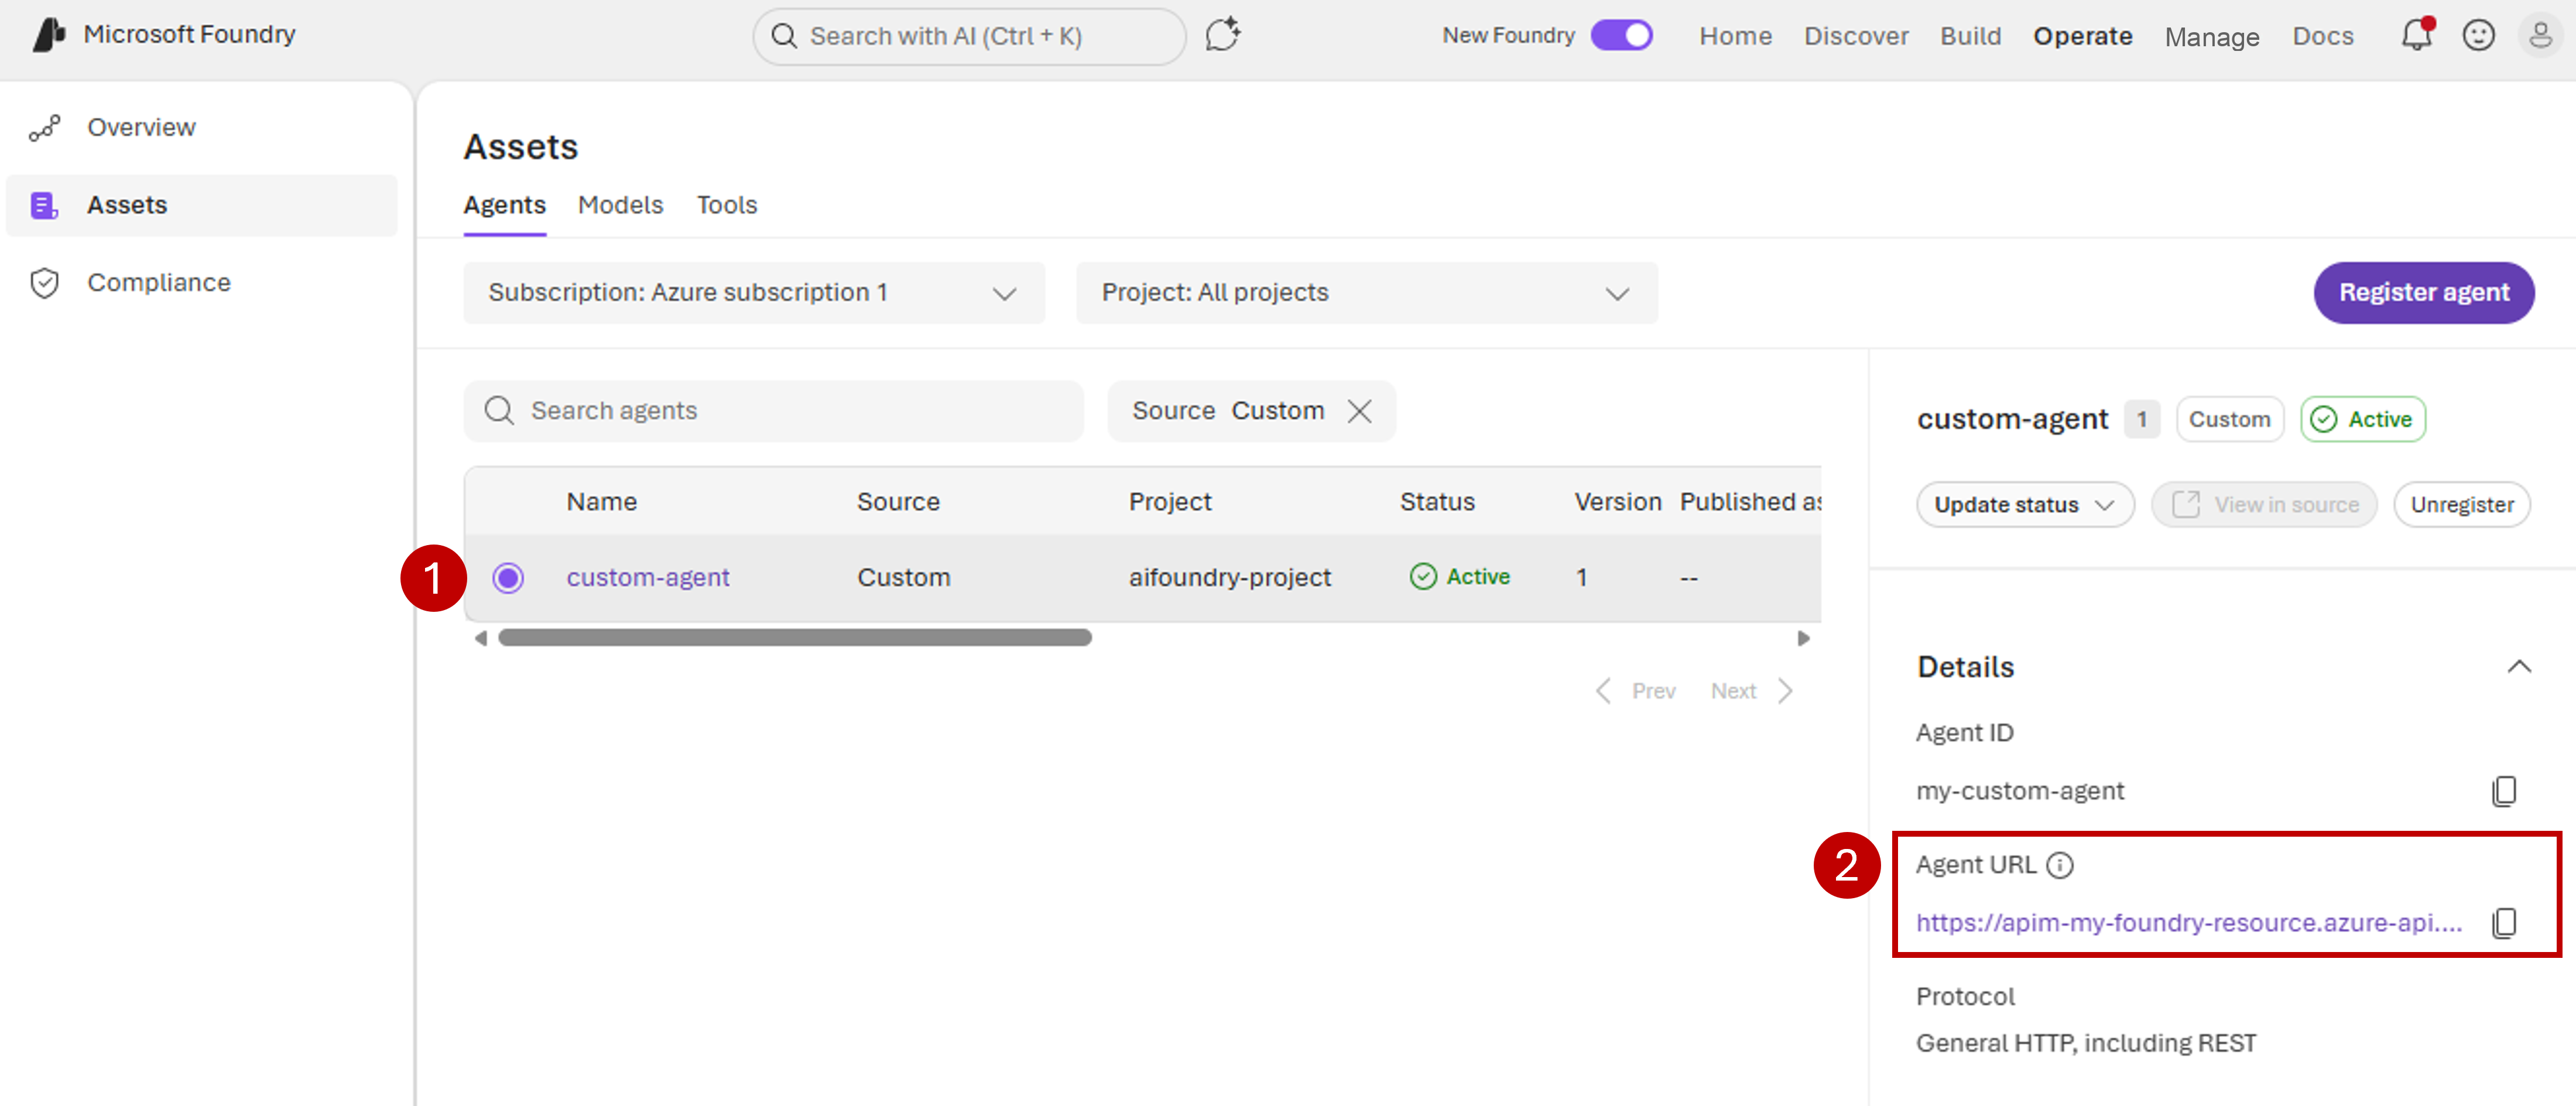Viewport: 2576px width, 1106px height.
Task: Remove the Source Custom filter
Action: (x=1359, y=411)
